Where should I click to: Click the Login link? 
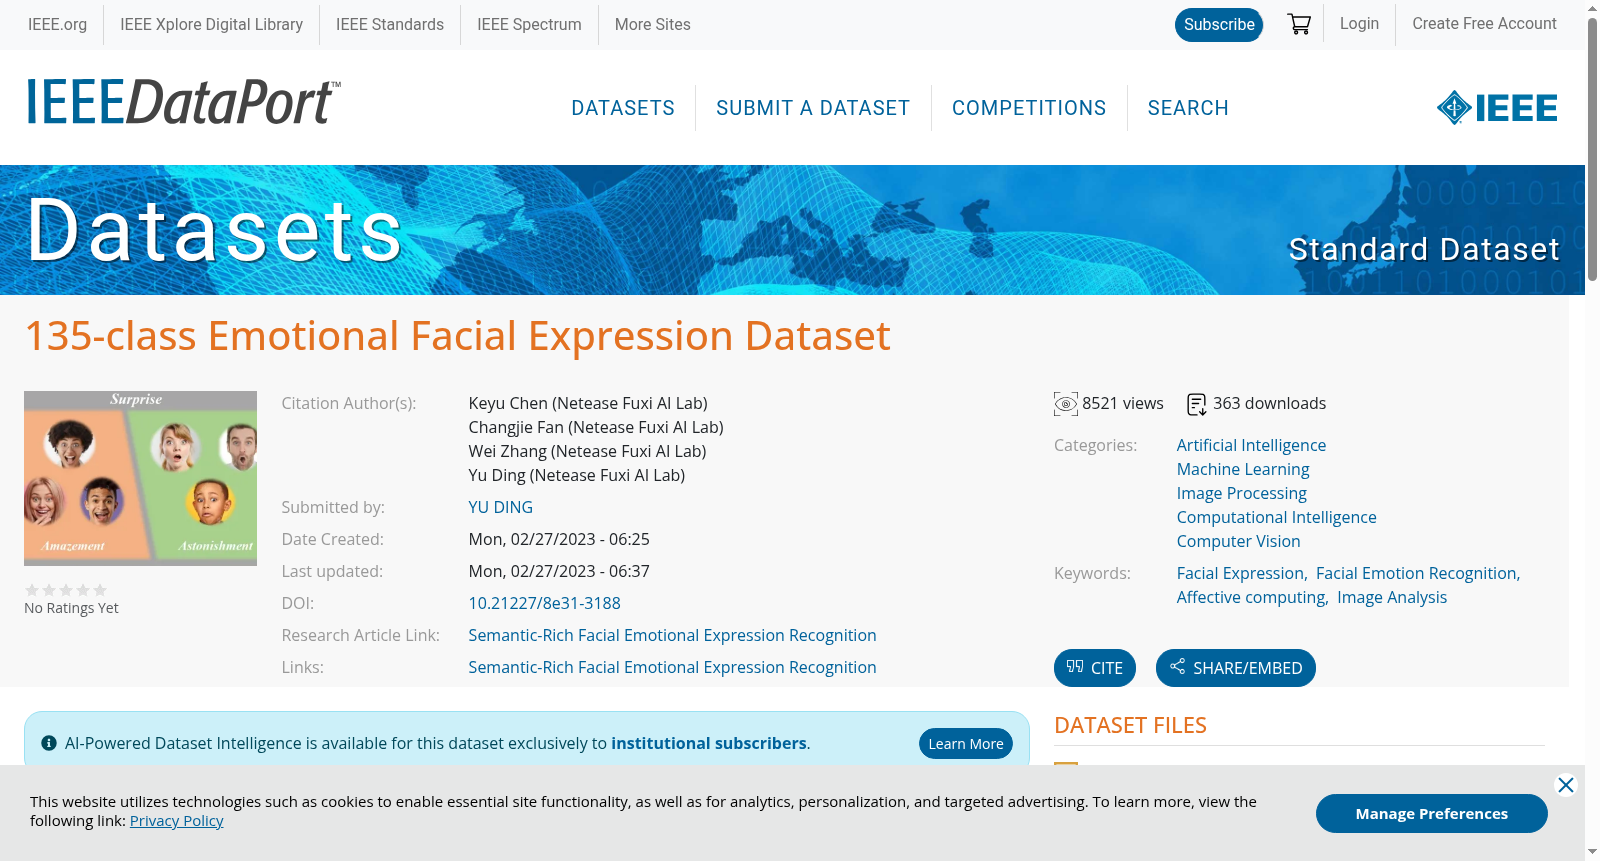1359,23
